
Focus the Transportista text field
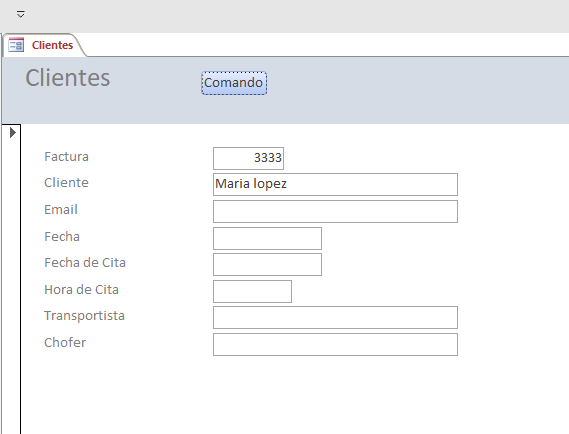click(335, 318)
